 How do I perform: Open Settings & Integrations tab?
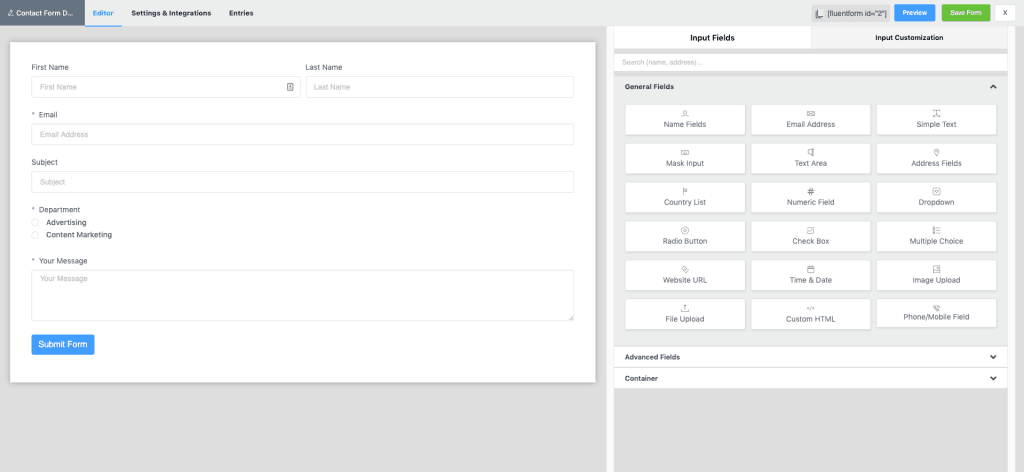coord(171,13)
